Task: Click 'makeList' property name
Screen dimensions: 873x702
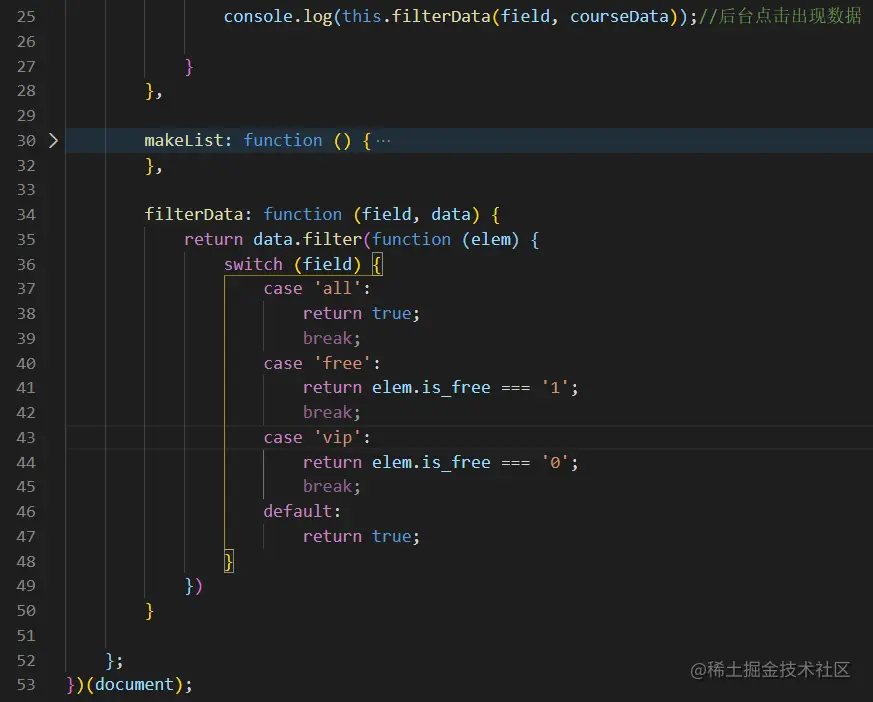Action: 184,140
